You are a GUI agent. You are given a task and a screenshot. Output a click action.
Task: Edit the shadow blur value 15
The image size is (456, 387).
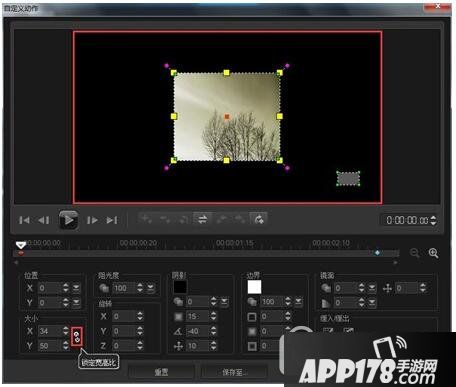click(x=198, y=316)
